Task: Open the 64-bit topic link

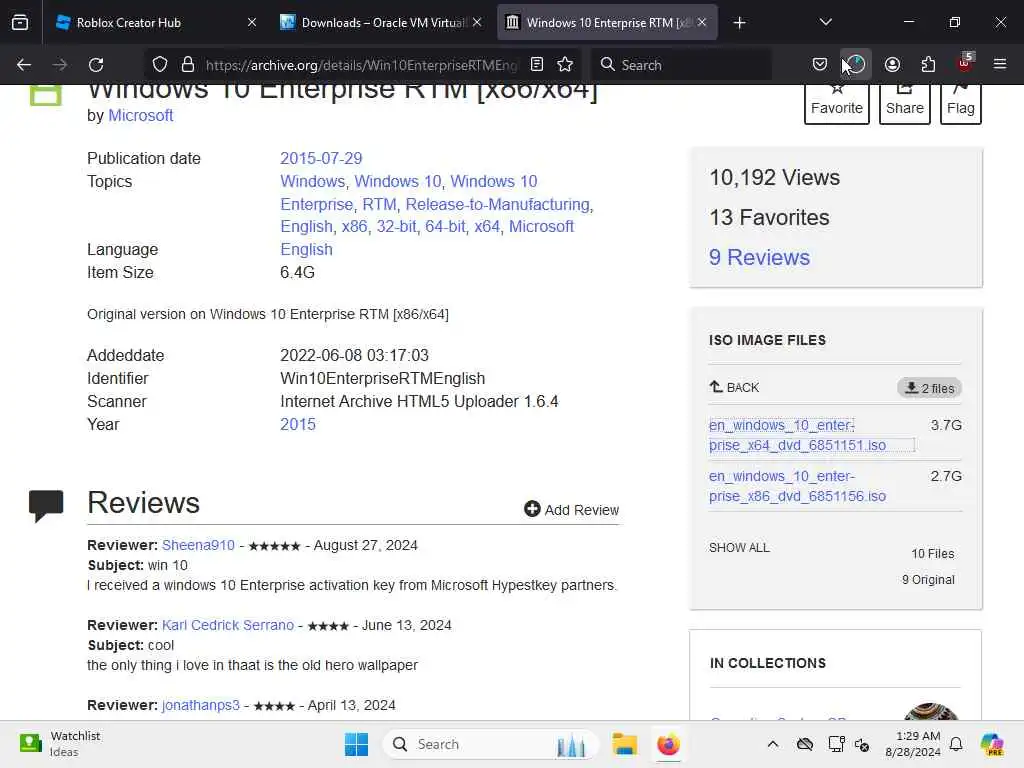Action: pos(445,227)
